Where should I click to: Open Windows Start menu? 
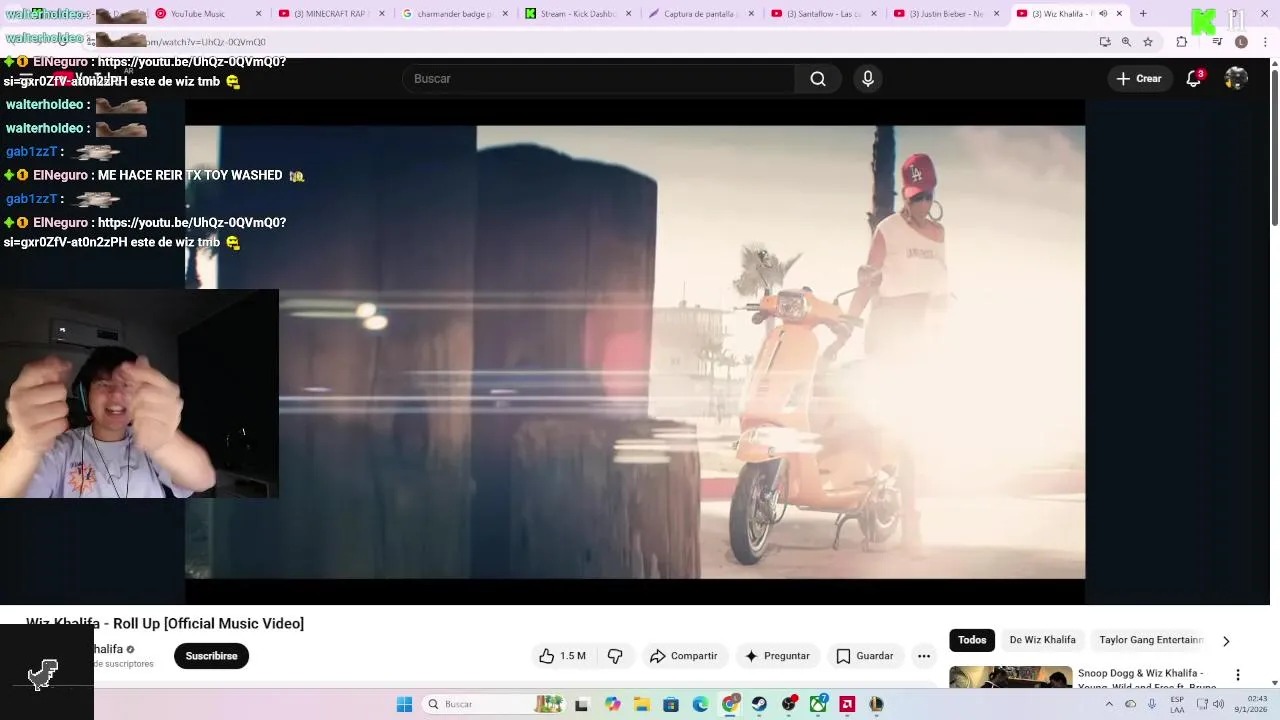(x=404, y=704)
